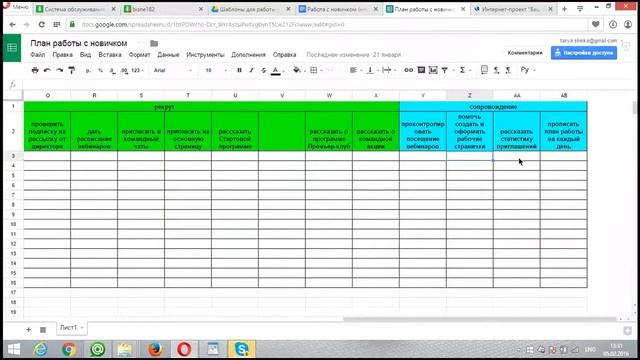Viewport: 640px width, 360px height.
Task: Open a new browser tab with plus
Action: point(564,9)
